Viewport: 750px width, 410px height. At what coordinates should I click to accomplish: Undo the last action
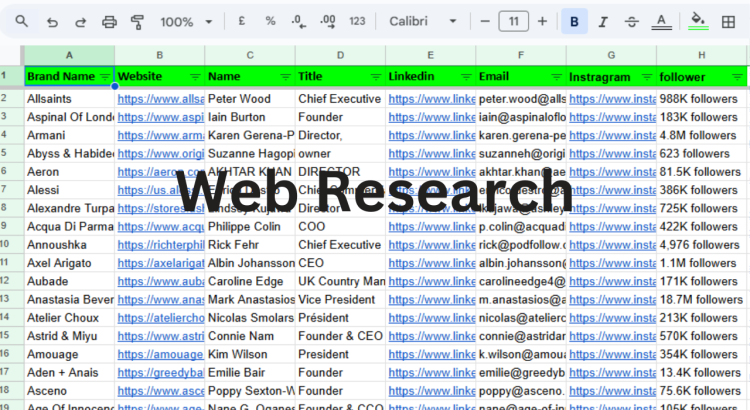click(x=52, y=22)
